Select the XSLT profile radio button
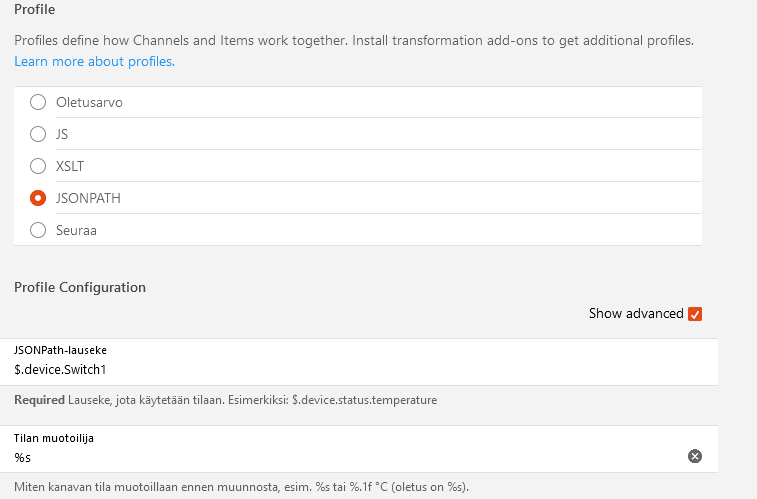 pyautogui.click(x=38, y=166)
